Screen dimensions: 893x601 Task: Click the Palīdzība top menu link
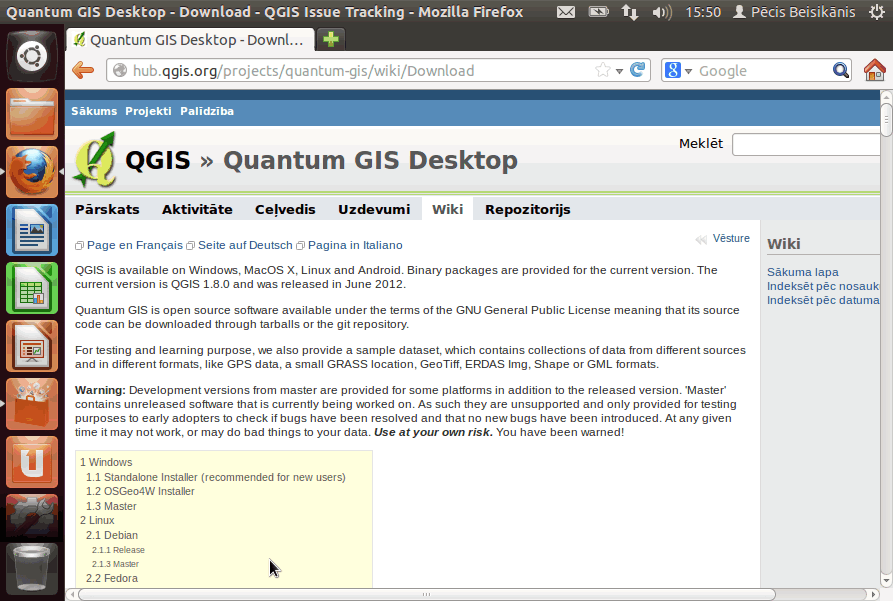click(207, 111)
